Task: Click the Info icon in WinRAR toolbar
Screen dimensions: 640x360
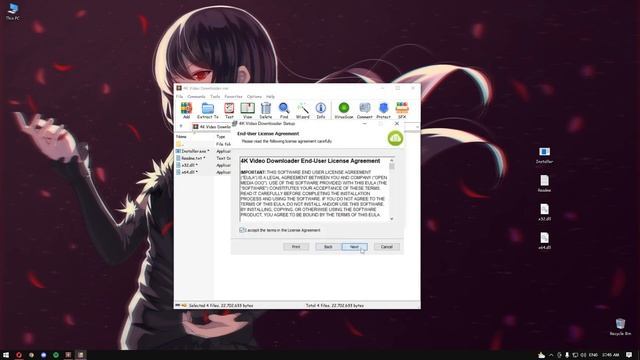Action: pos(321,110)
